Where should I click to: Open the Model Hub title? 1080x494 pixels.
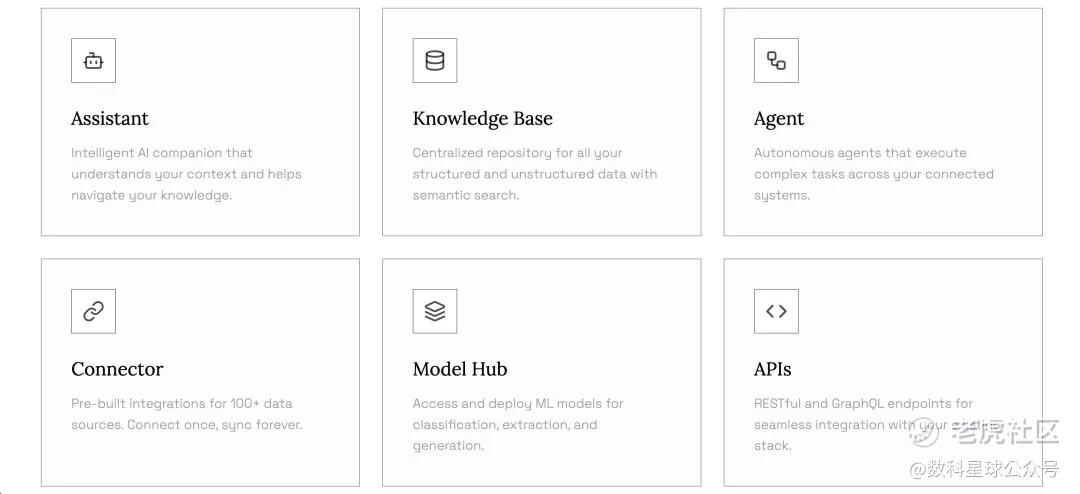click(460, 369)
